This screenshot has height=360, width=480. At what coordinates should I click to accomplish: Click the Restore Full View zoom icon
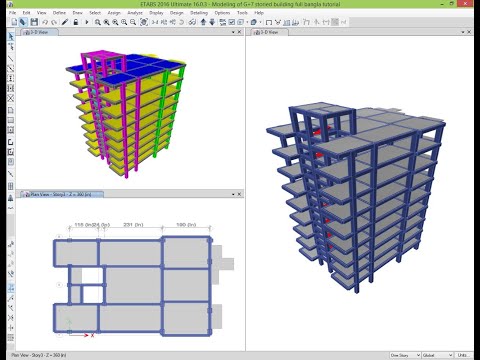point(106,22)
